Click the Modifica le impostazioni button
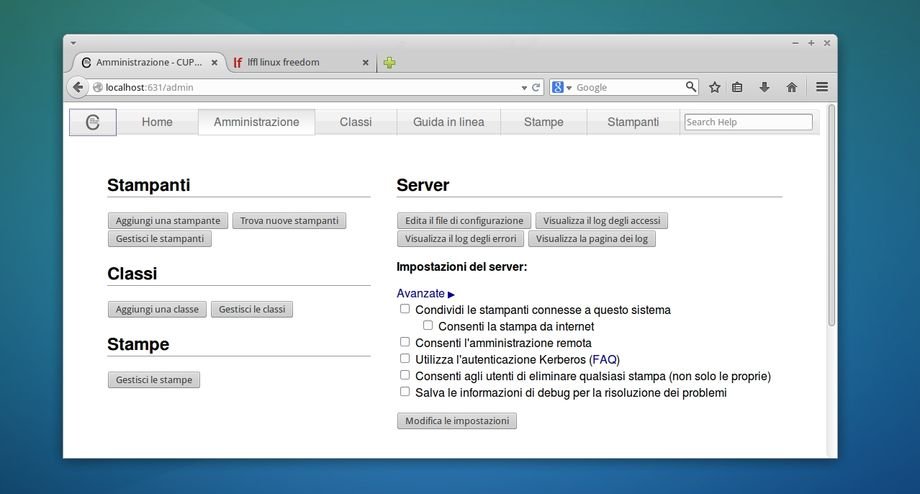Image resolution: width=920 pixels, height=494 pixels. point(456,421)
